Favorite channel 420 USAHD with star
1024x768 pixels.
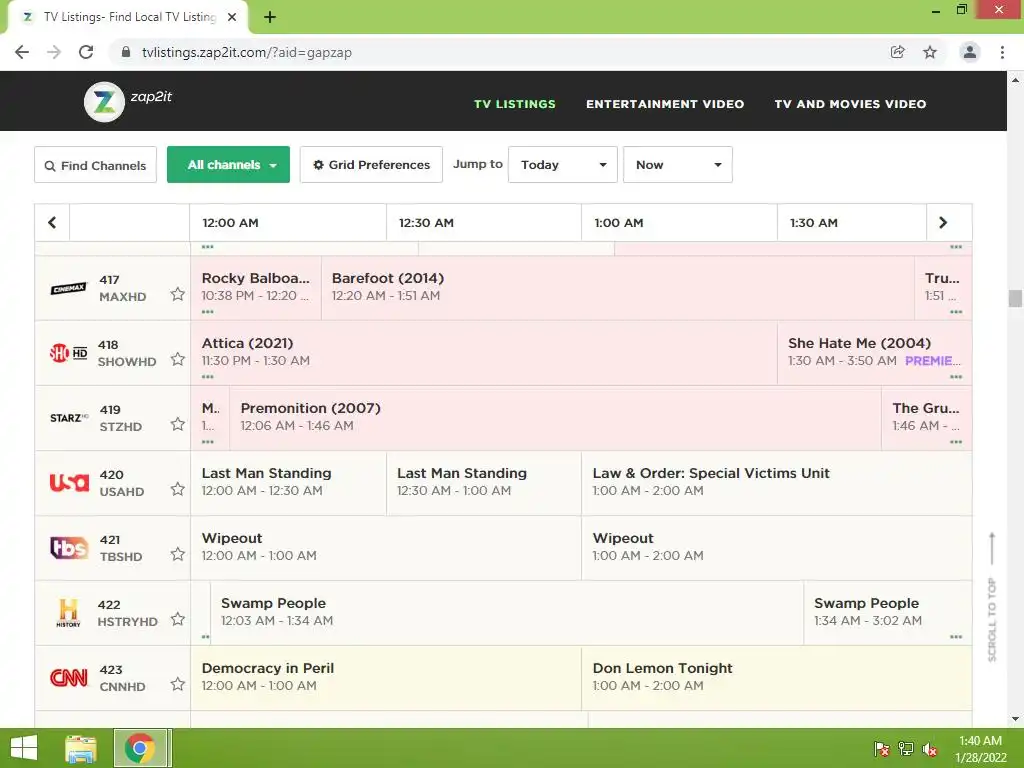pos(178,489)
